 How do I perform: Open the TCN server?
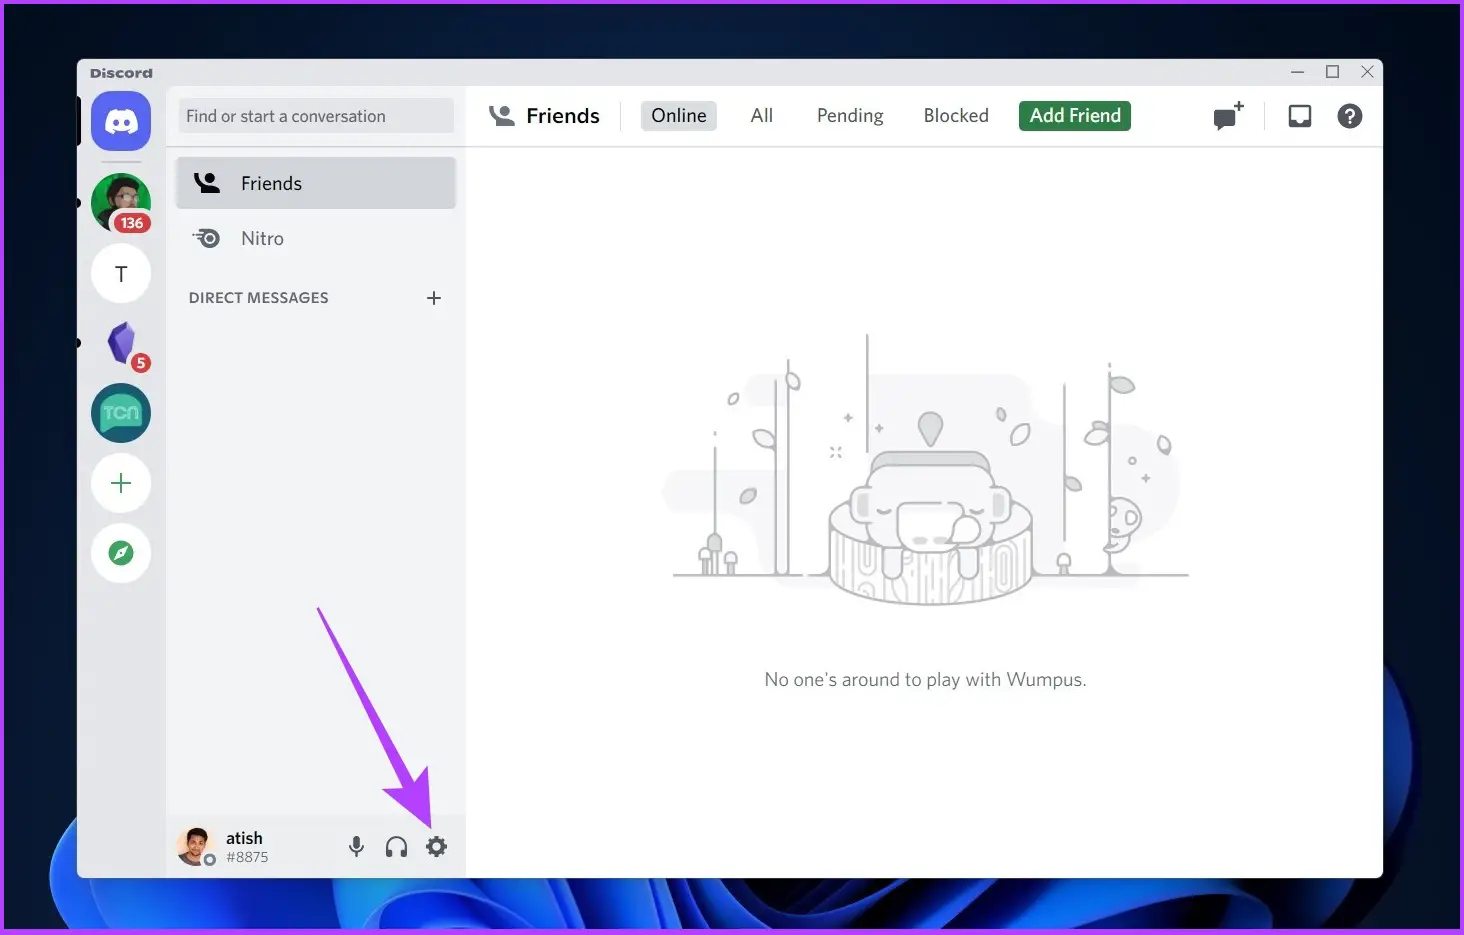coord(121,413)
